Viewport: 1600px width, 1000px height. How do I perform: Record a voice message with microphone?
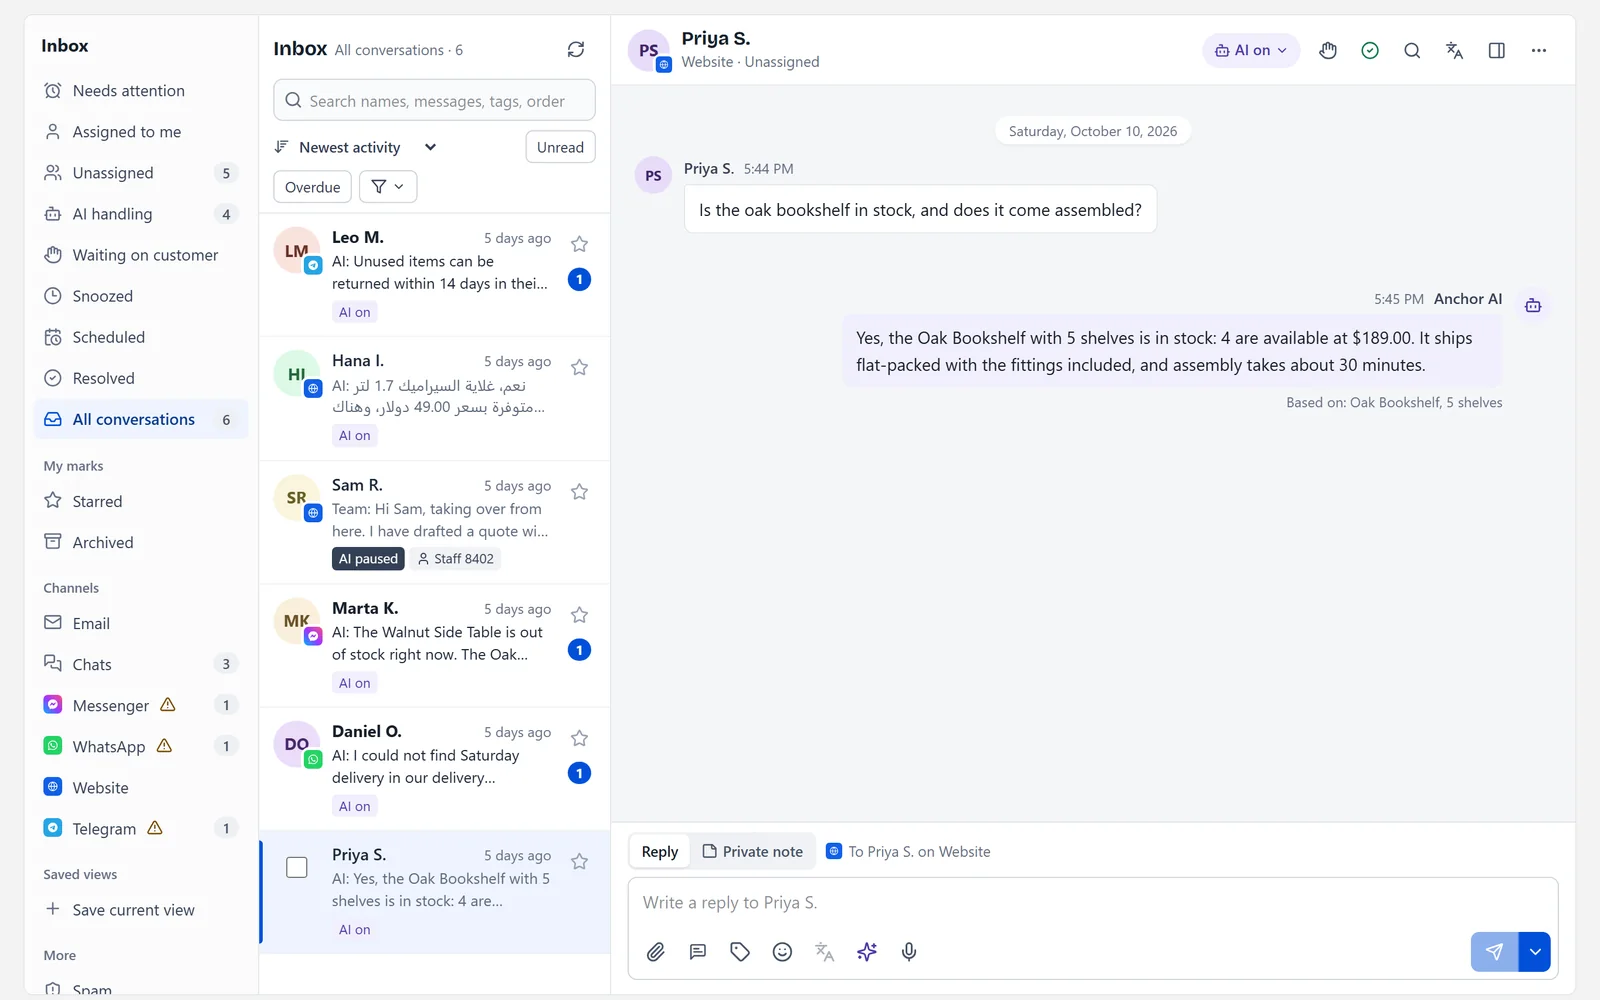point(909,952)
